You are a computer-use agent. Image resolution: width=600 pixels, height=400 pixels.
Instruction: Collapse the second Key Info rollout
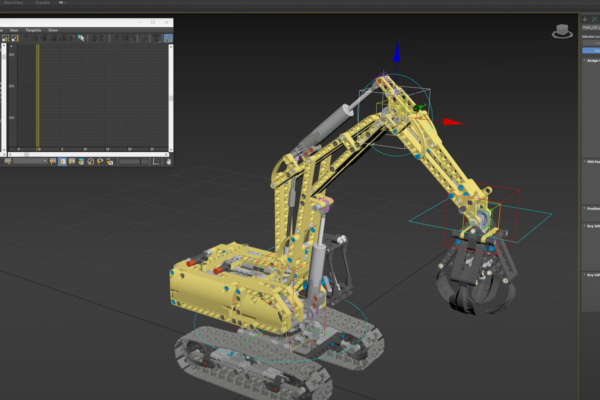pyautogui.click(x=592, y=275)
